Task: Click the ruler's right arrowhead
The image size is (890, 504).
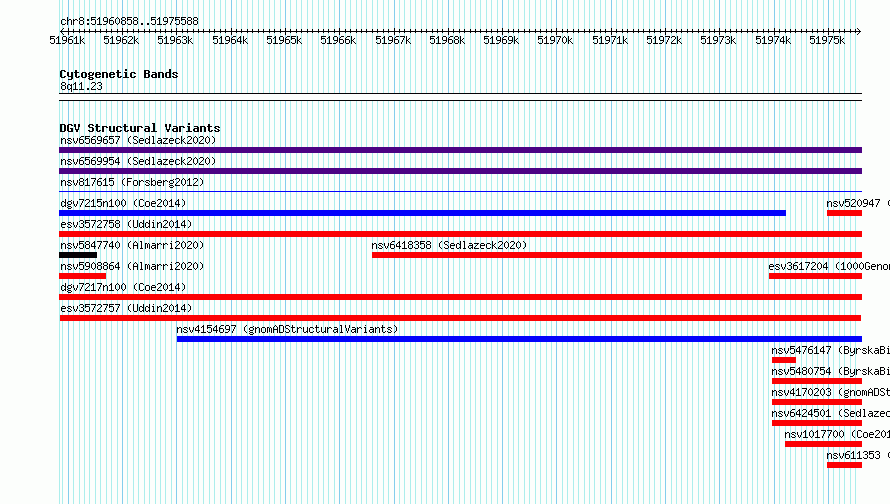Action: [x=859, y=31]
